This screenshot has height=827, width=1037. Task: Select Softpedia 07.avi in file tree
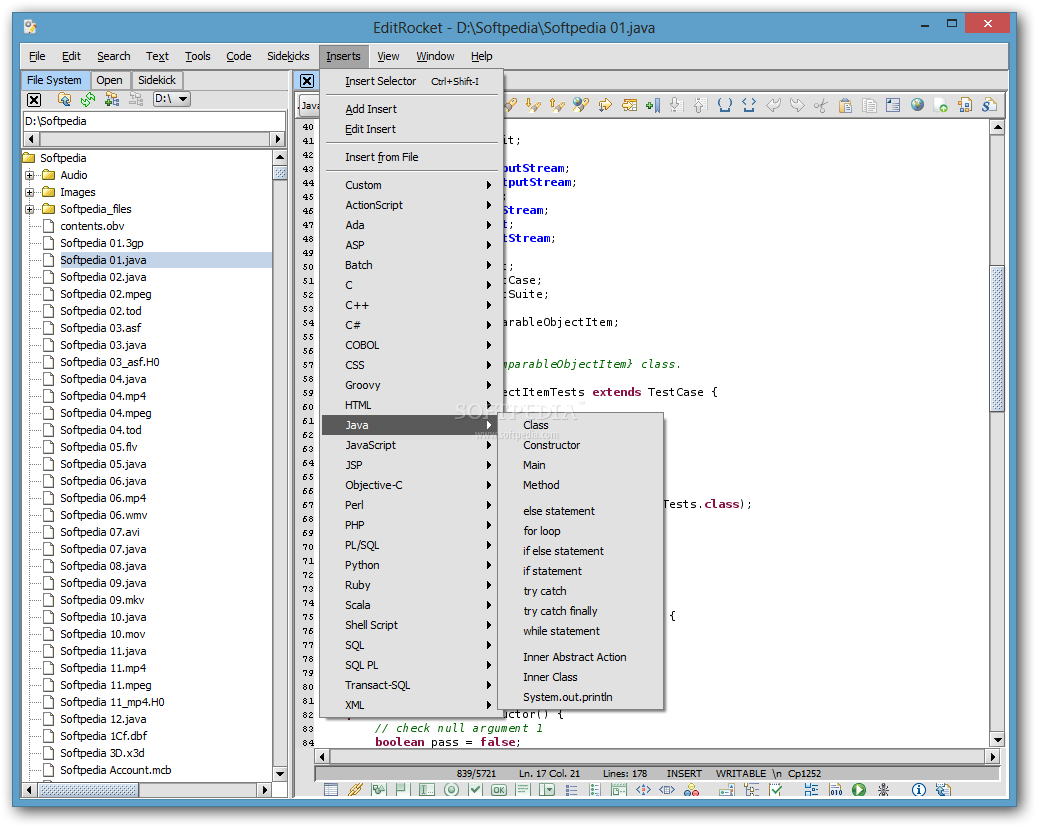pos(100,533)
